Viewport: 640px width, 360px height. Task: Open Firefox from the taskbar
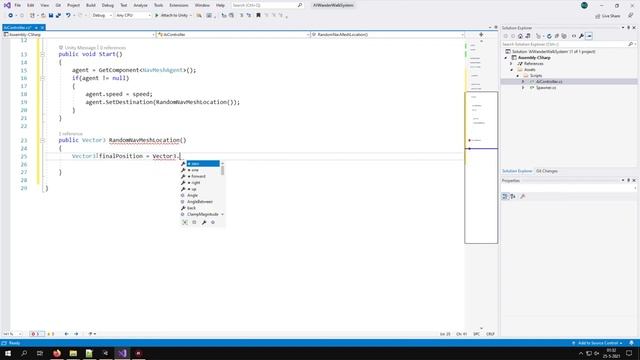[x=57, y=353]
